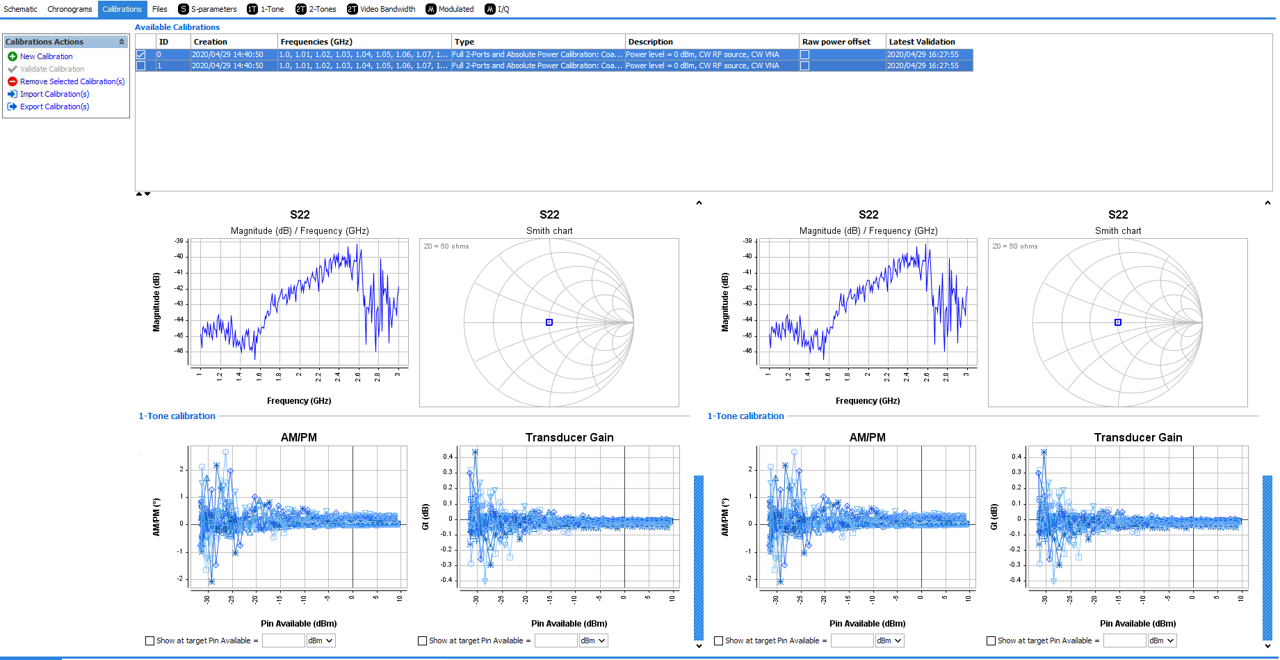Tick 'Show at target Pin Available' under right Transducer Gain chart

point(991,641)
